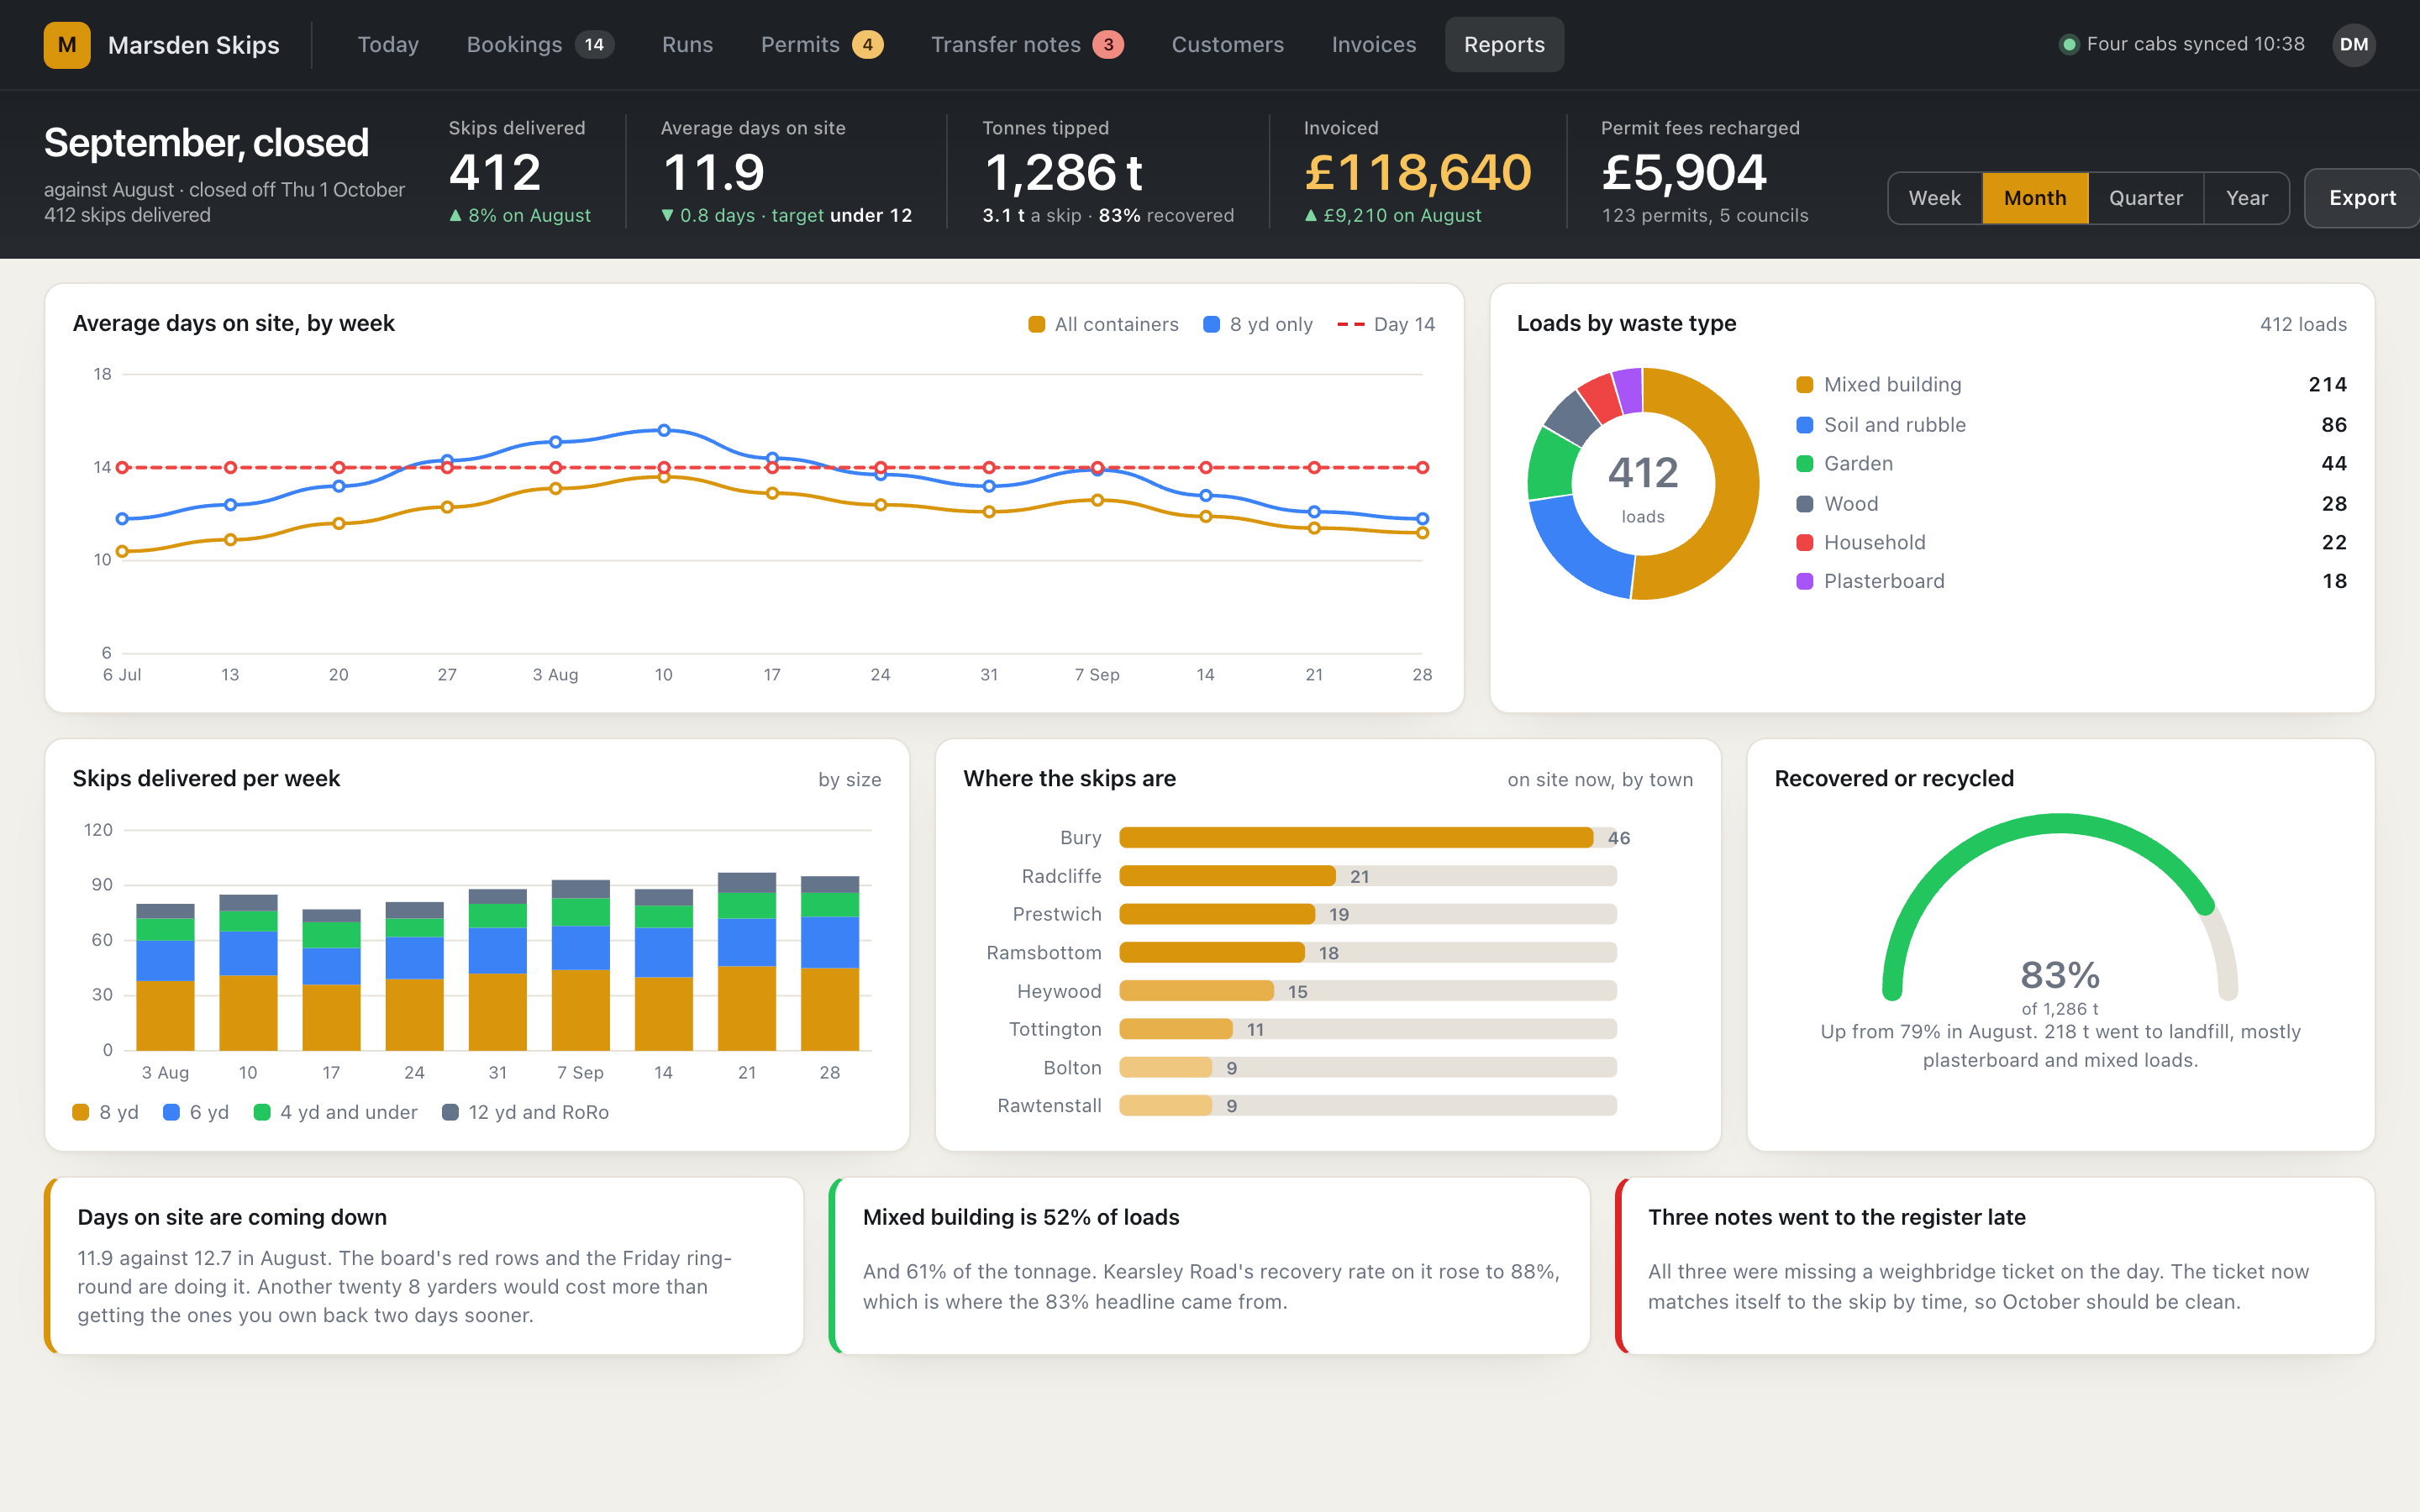Go to Customers tab
Viewport: 2420px width, 1512px height.
click(x=1227, y=45)
